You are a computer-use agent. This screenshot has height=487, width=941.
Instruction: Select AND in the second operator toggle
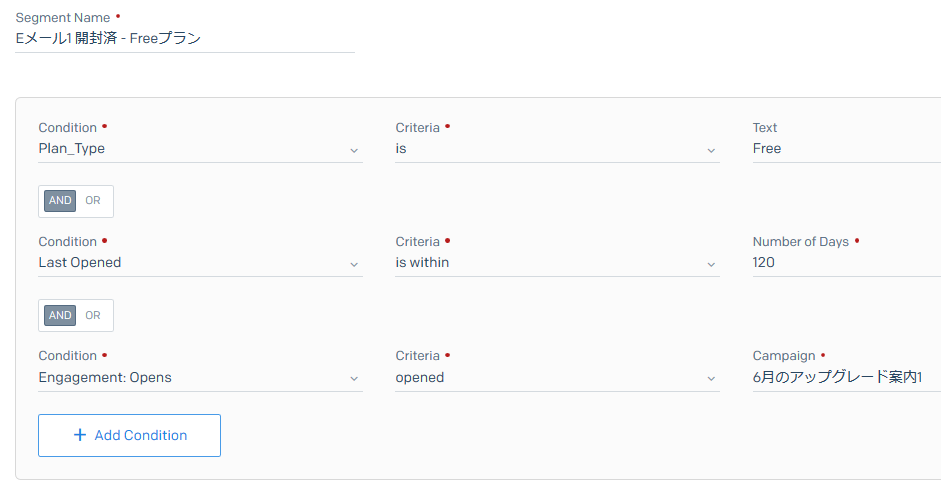[x=60, y=315]
